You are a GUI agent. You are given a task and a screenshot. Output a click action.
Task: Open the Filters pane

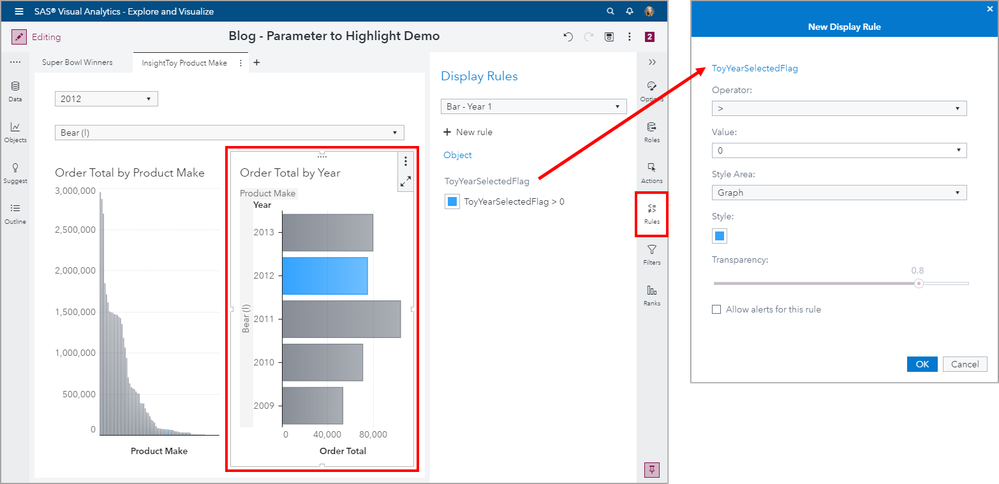(652, 255)
